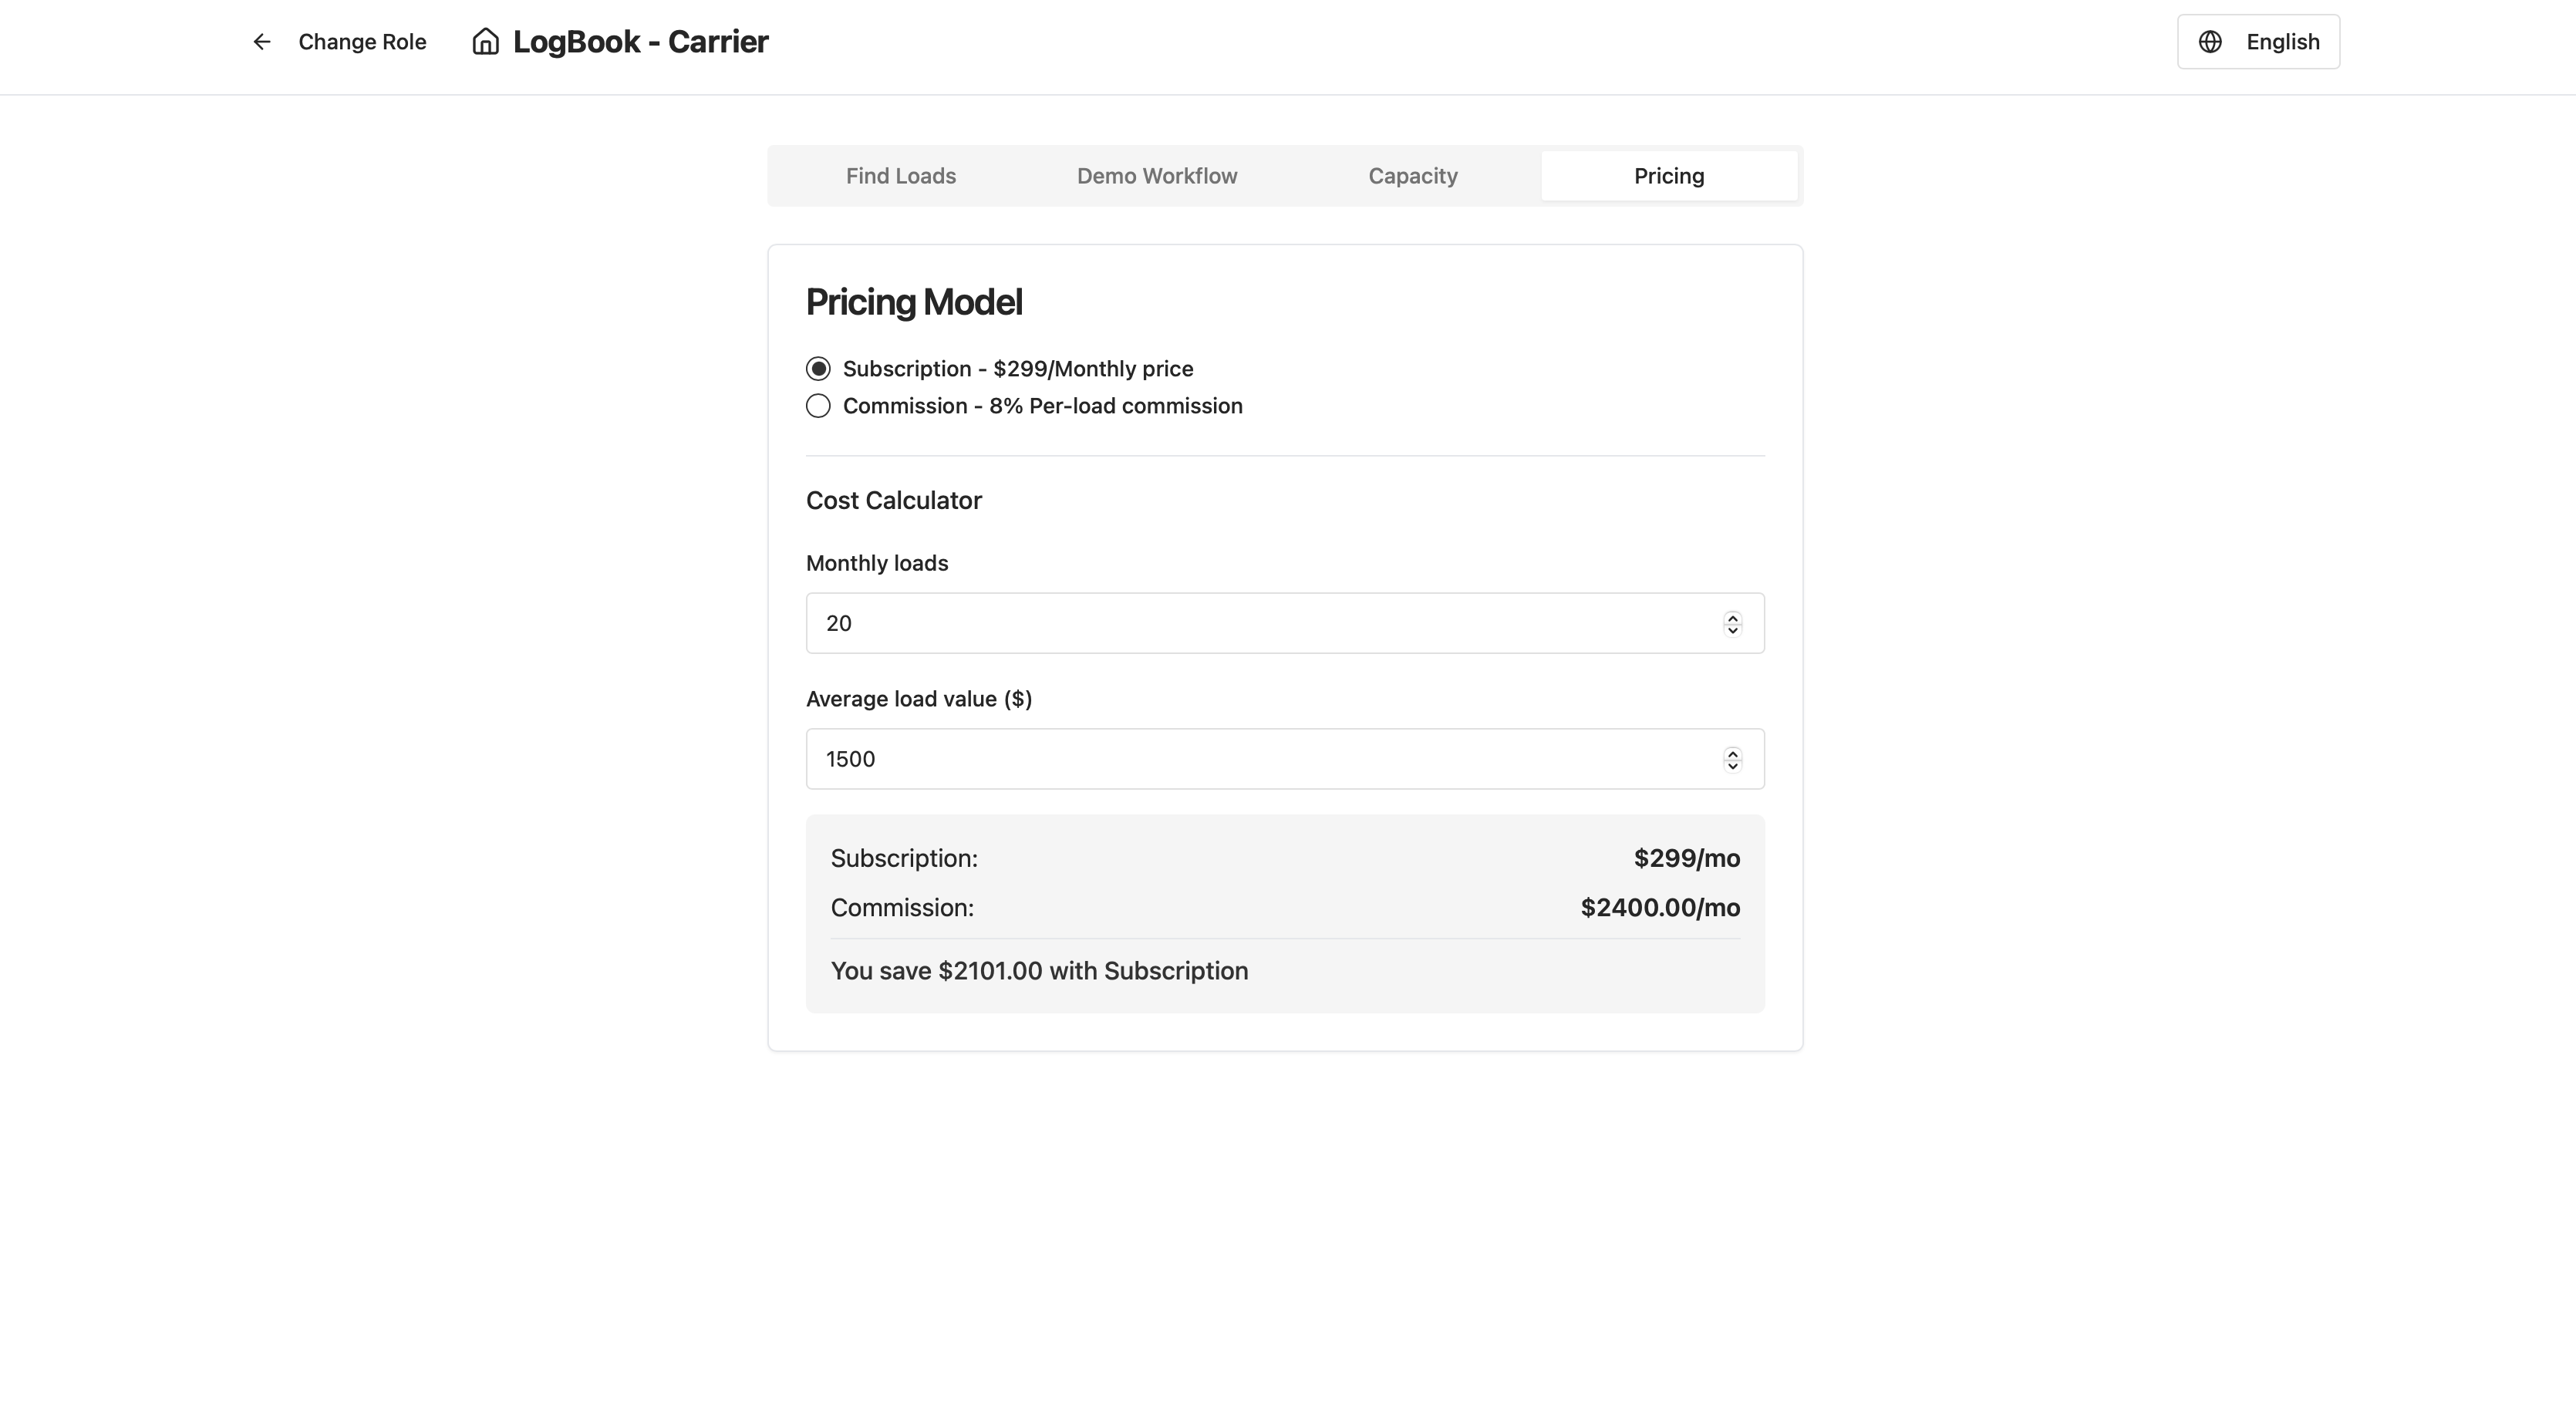The width and height of the screenshot is (2576, 1416).
Task: Go to the Capacity tab
Action: click(x=1413, y=176)
